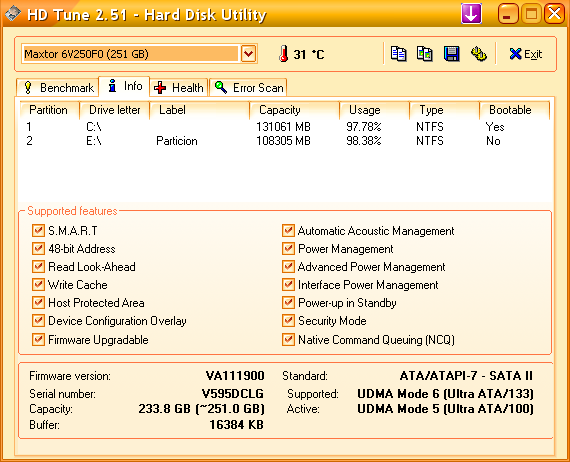Viewport: 570px width, 462px height.
Task: Toggle the Power-up in Standby checkbox
Action: (x=288, y=303)
